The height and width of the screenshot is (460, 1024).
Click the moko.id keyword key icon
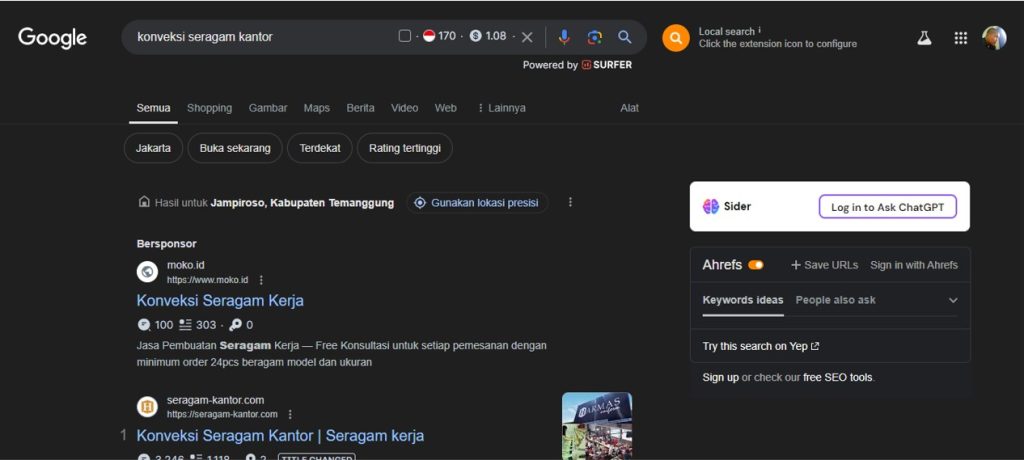click(x=236, y=325)
